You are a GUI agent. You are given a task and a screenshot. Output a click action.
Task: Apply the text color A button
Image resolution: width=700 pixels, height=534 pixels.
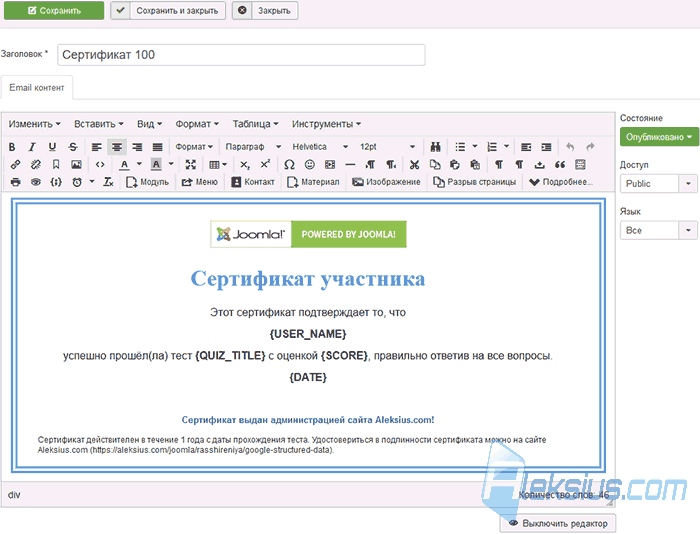pos(125,165)
